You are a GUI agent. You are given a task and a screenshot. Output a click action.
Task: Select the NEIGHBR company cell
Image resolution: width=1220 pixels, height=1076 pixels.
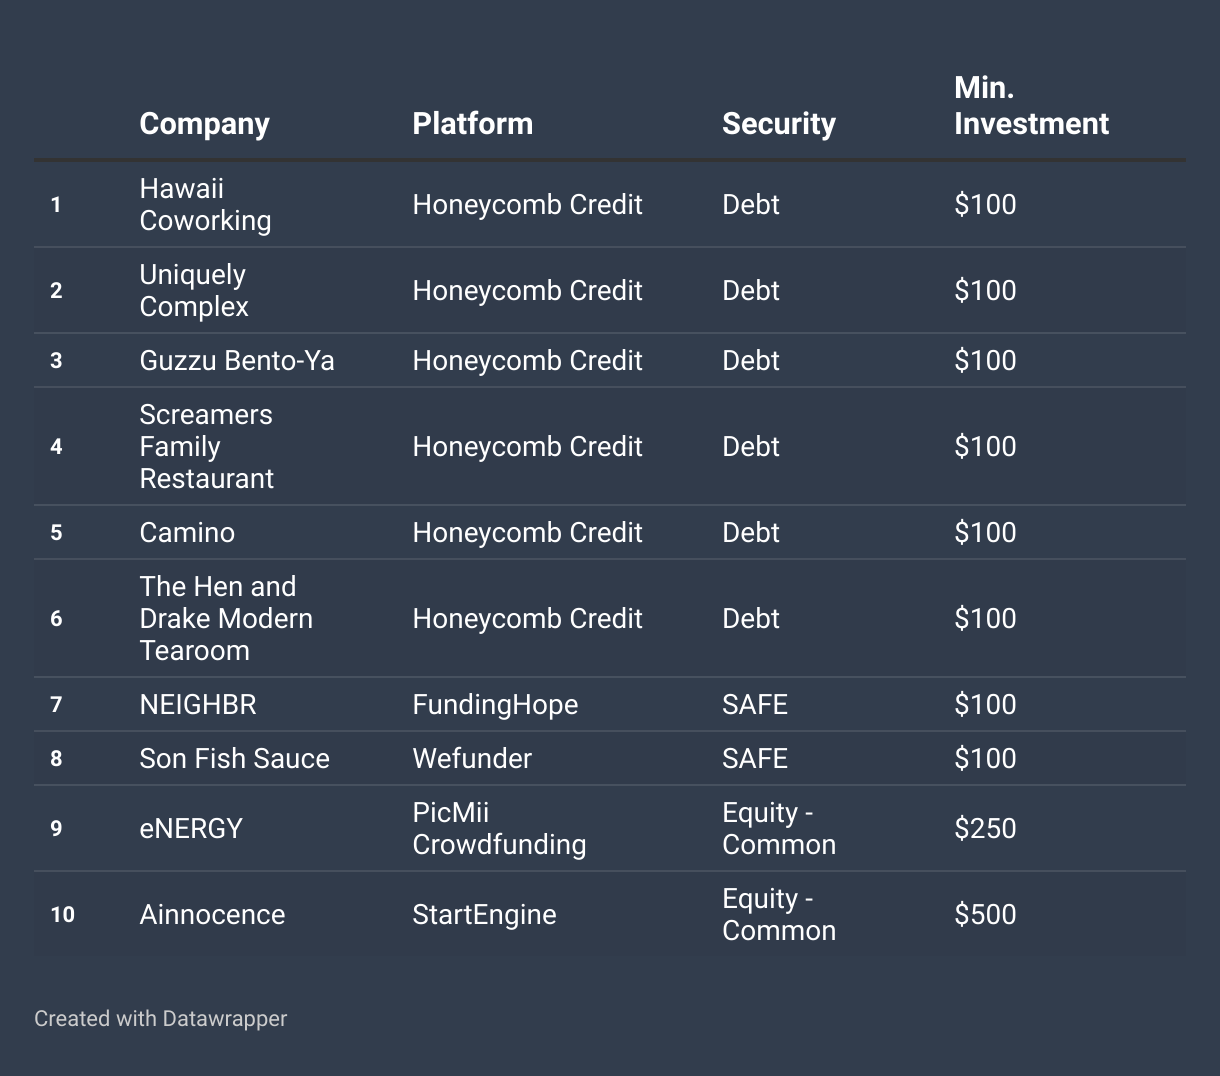[198, 705]
